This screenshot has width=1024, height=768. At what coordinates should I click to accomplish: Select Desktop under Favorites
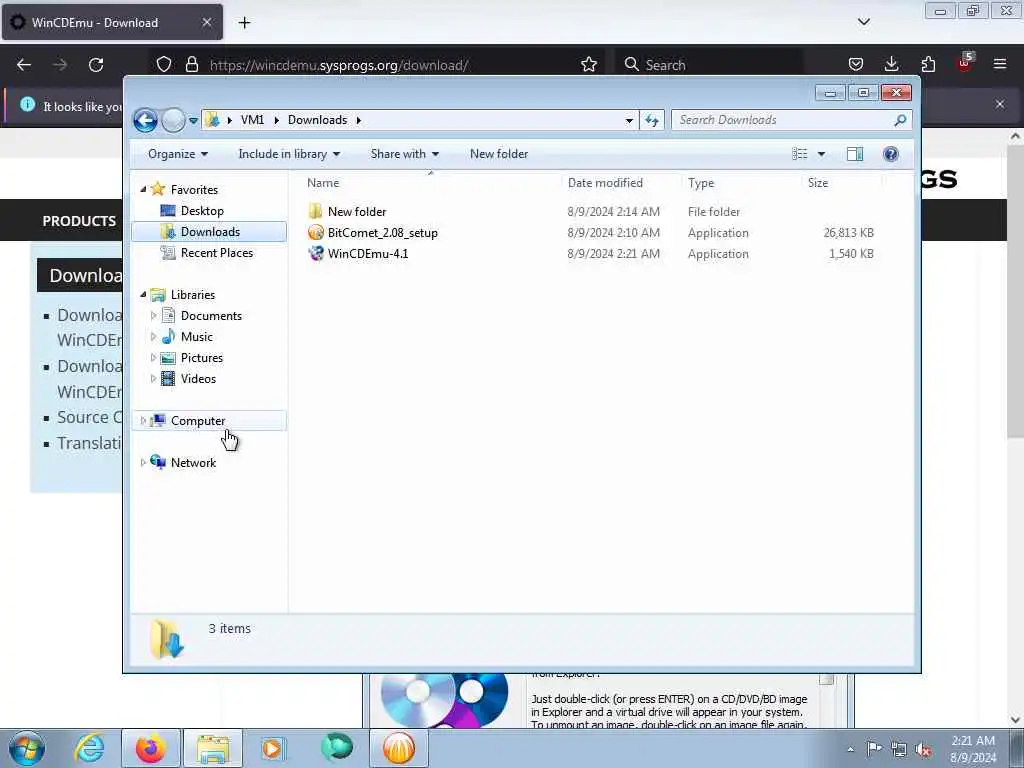click(202, 211)
